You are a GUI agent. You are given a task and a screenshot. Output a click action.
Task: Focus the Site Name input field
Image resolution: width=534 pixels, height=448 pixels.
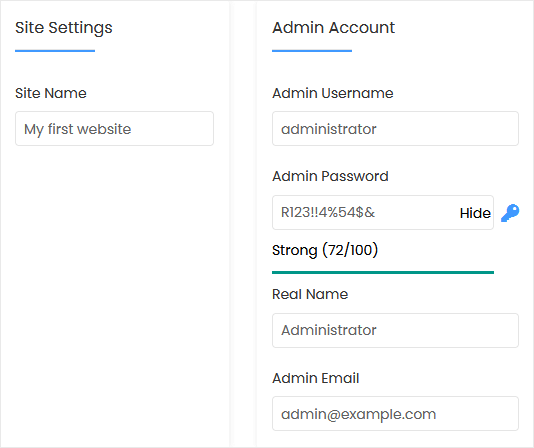coord(114,128)
